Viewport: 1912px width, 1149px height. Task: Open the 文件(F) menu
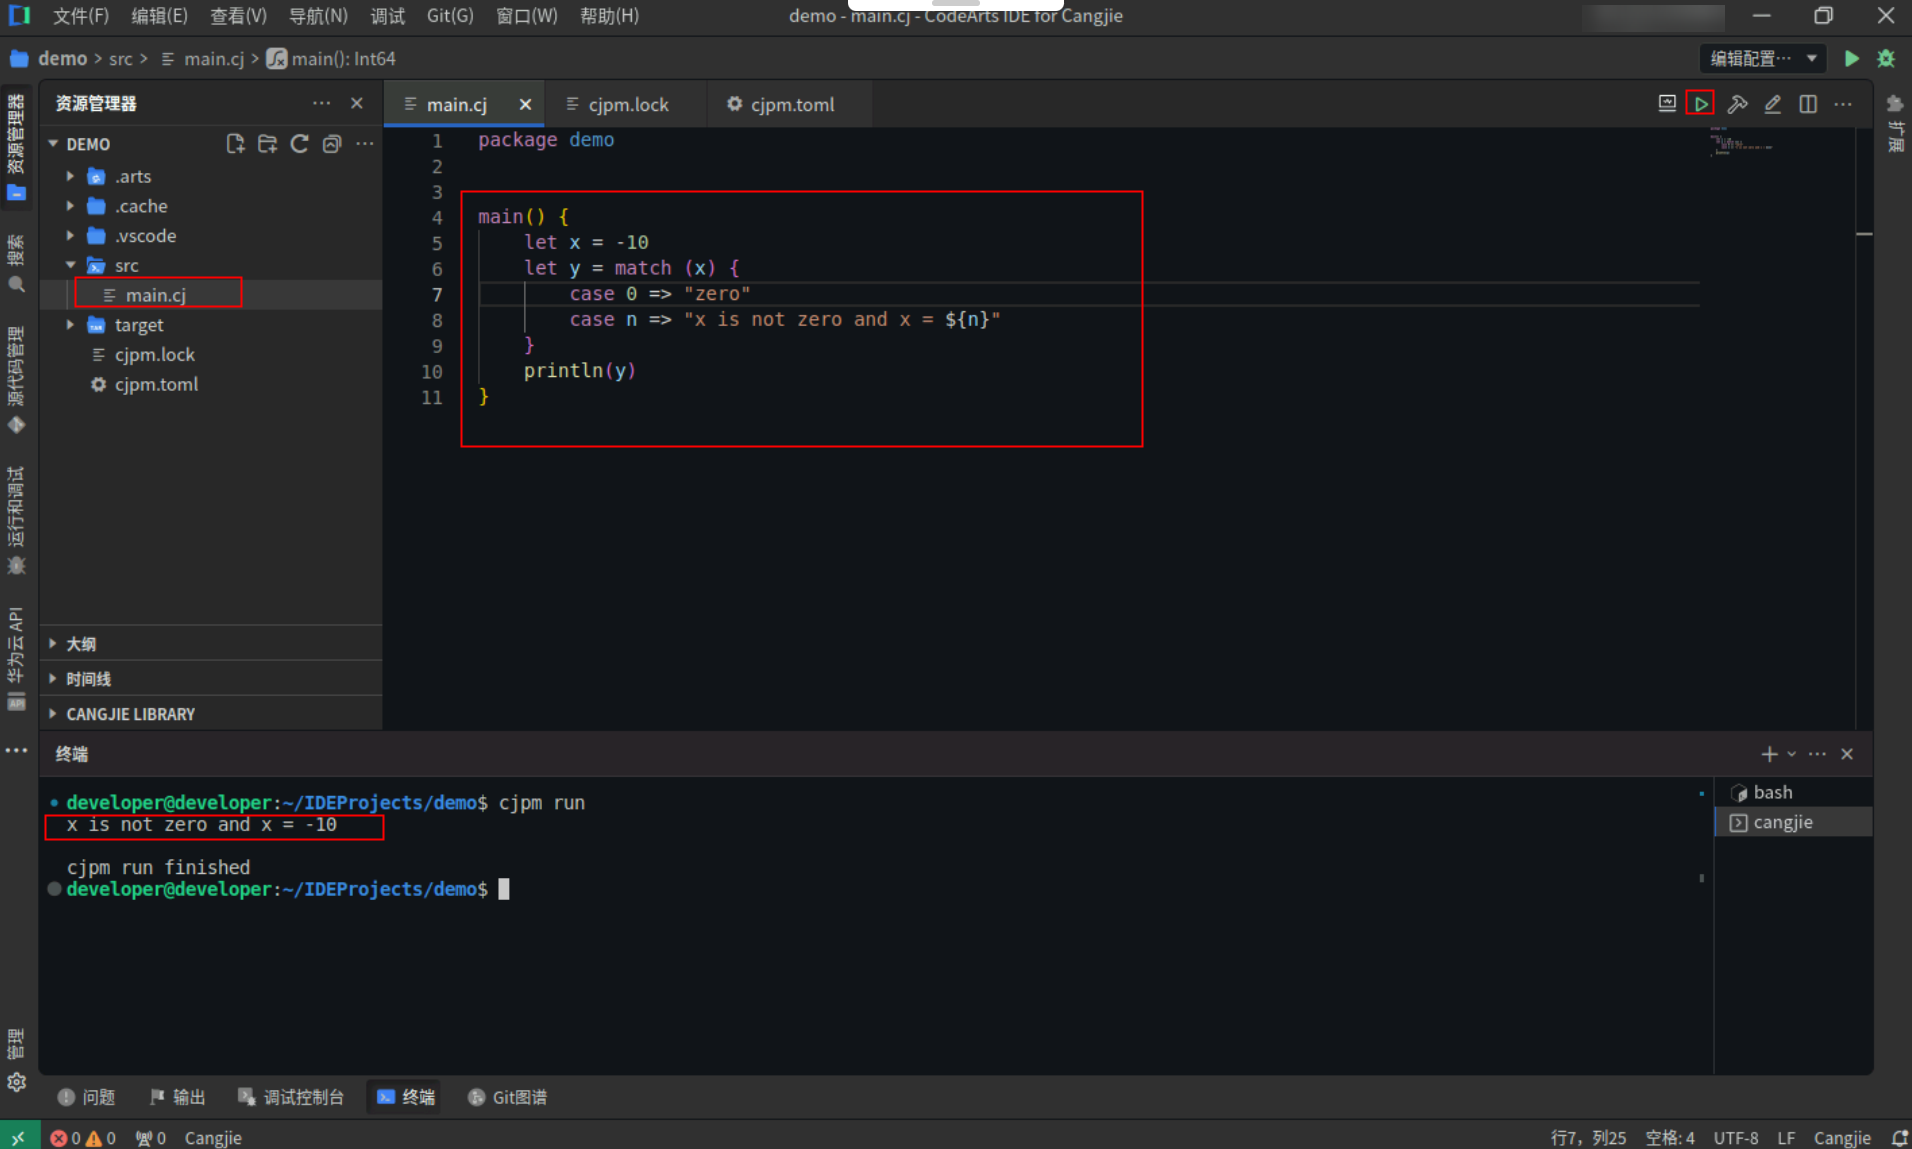(80, 16)
